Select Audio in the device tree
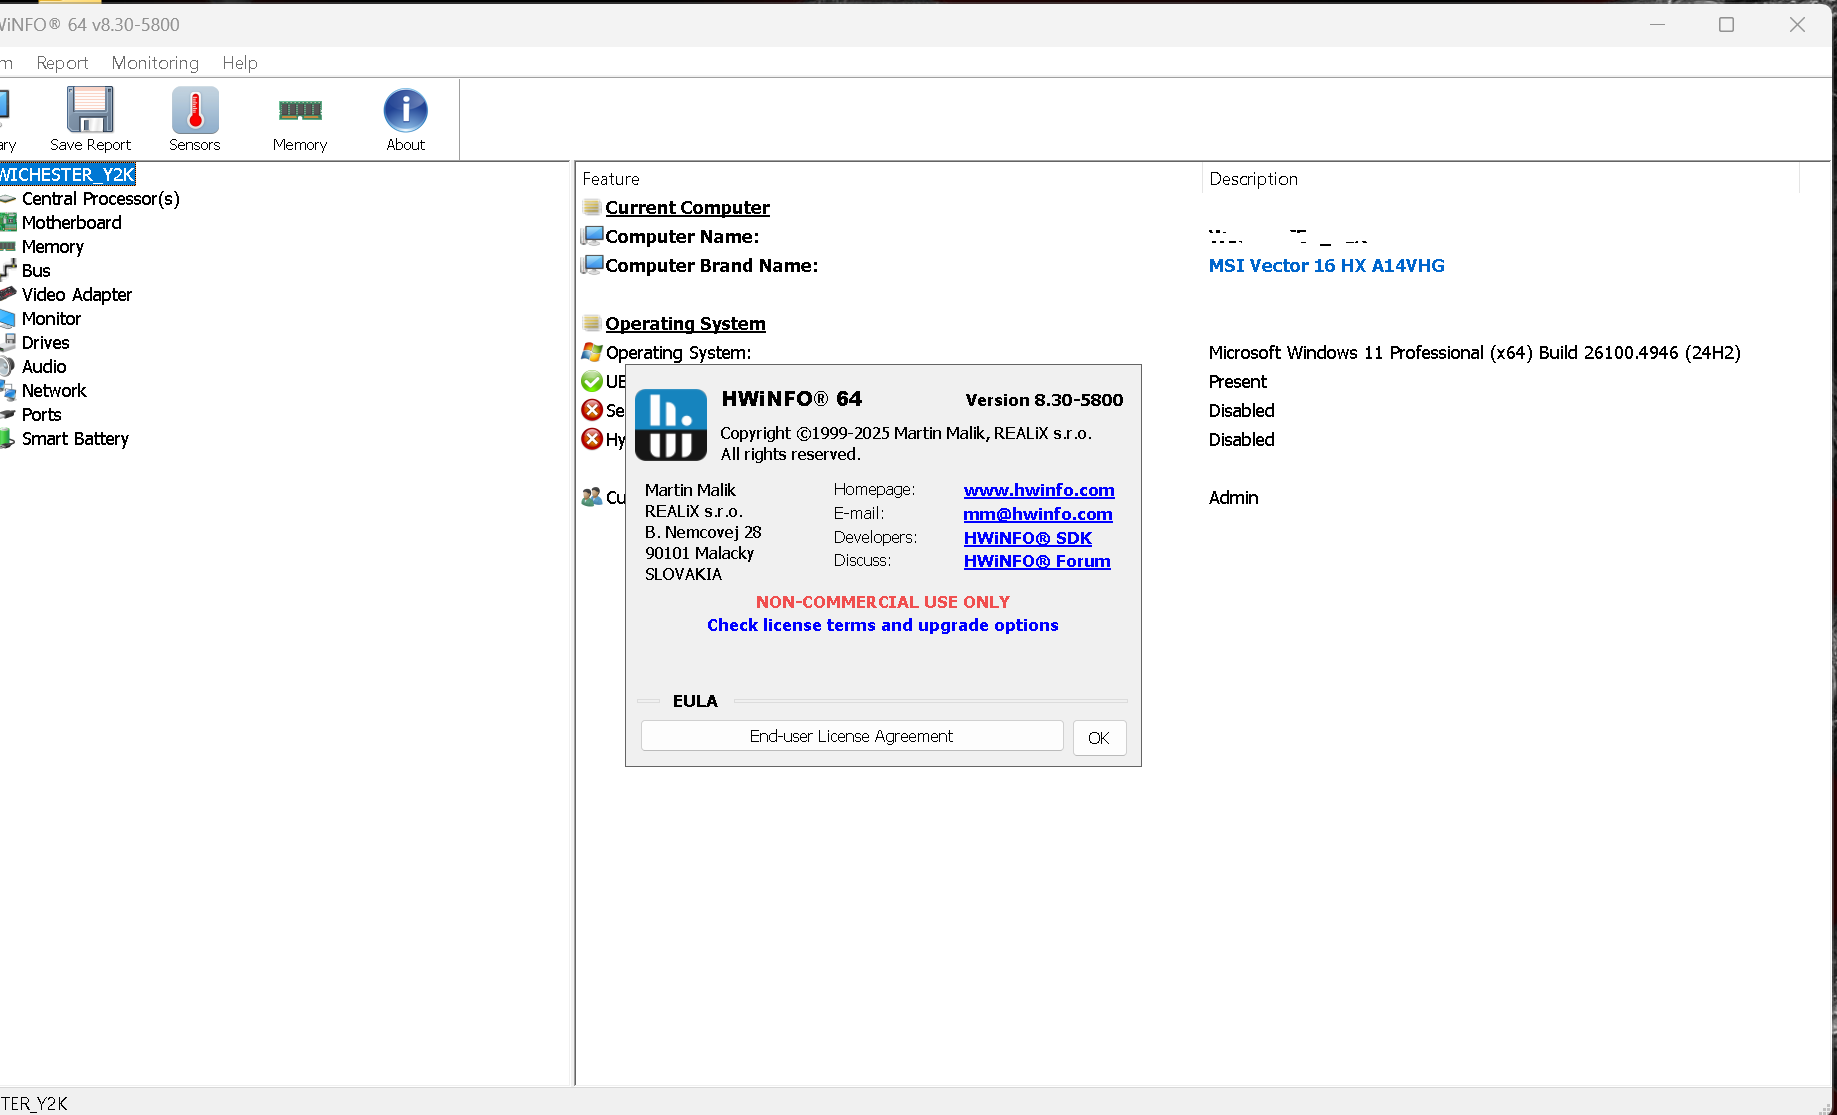 pyautogui.click(x=44, y=367)
